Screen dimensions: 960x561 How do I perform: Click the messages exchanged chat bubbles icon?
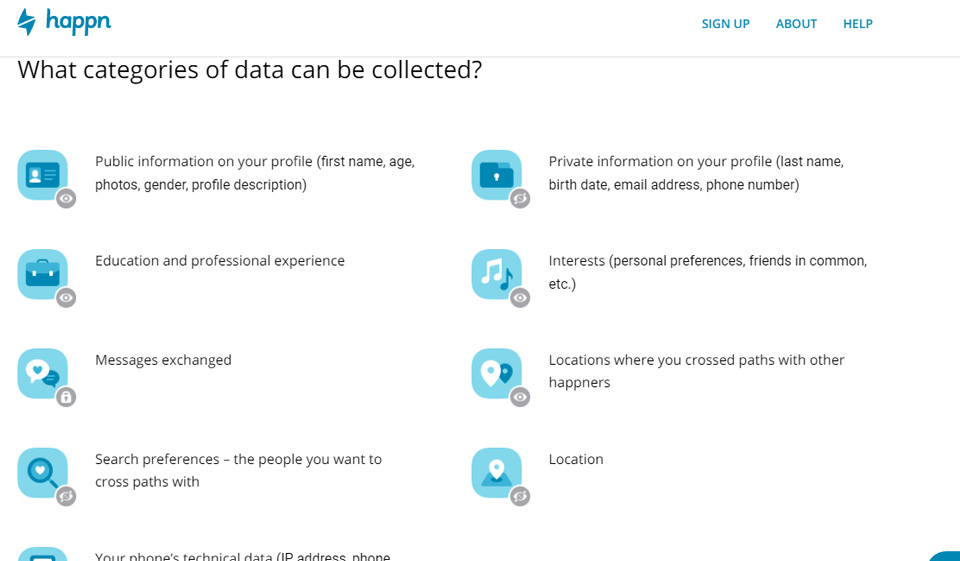42,373
